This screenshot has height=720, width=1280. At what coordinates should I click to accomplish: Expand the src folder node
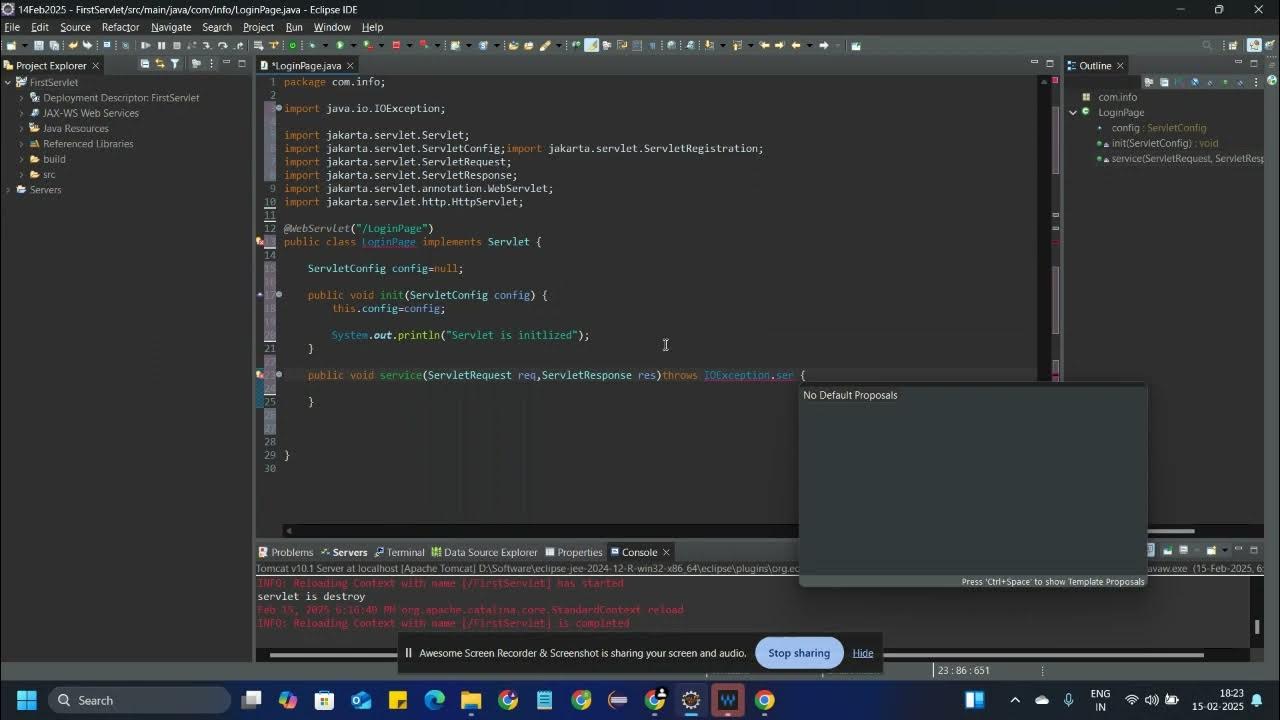tap(21, 174)
